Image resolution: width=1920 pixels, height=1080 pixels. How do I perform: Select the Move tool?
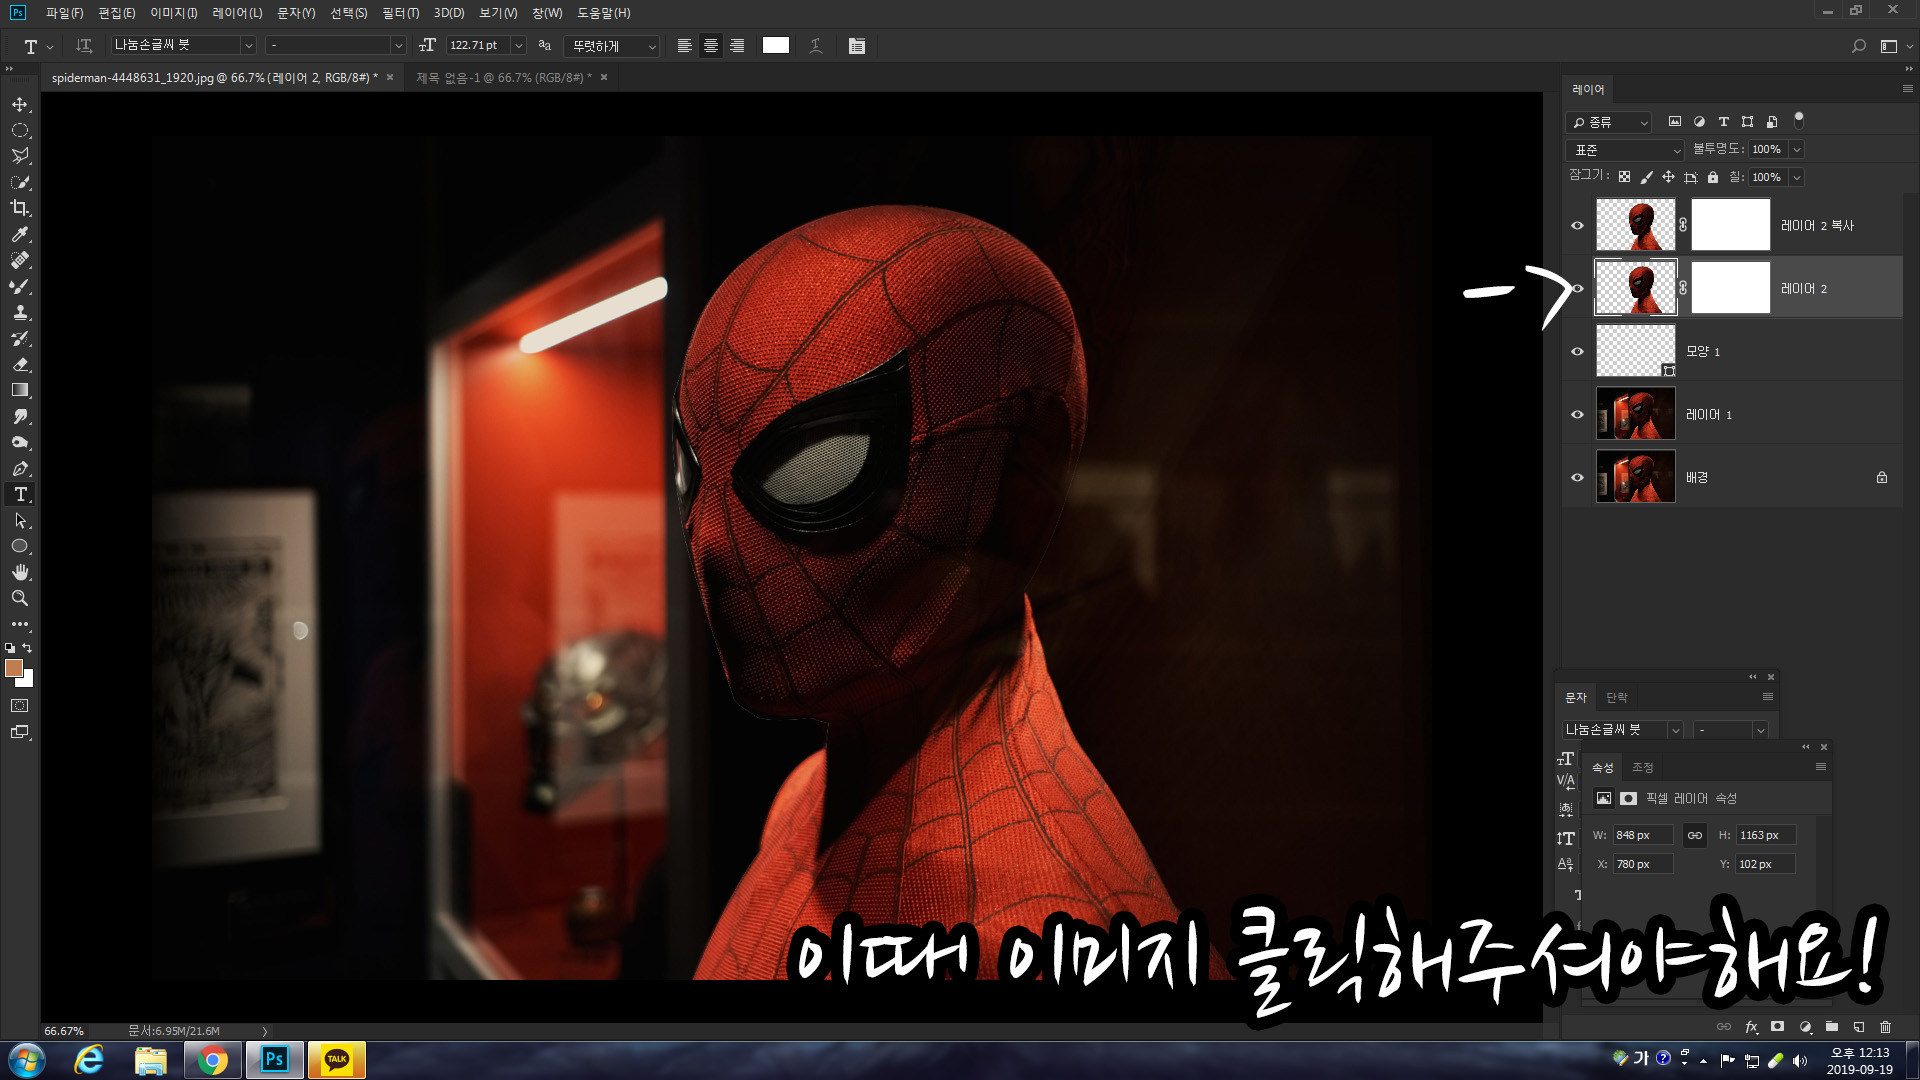(x=20, y=104)
